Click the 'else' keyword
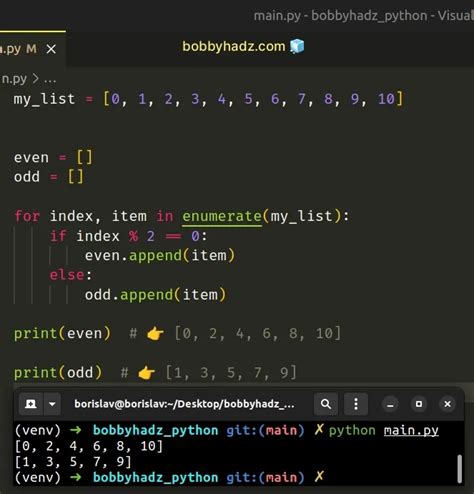Viewport: 474px width, 494px height. click(66, 275)
